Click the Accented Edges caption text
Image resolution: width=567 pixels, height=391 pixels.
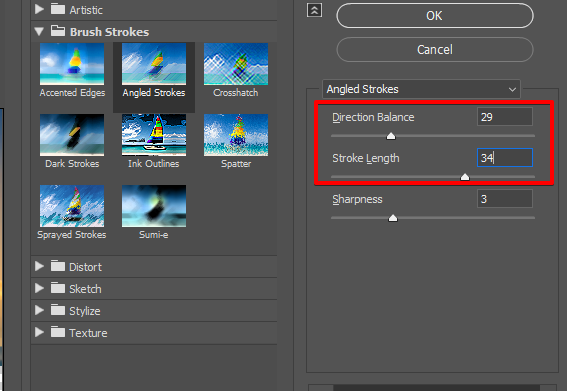click(x=72, y=93)
